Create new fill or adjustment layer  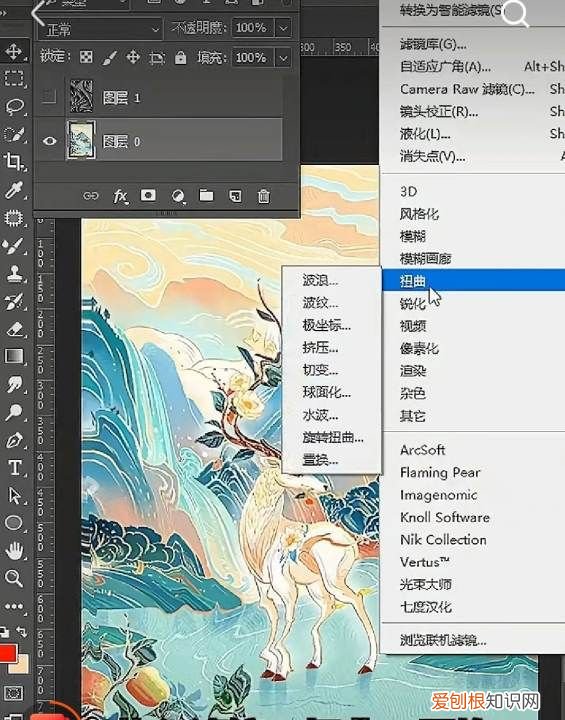click(178, 197)
